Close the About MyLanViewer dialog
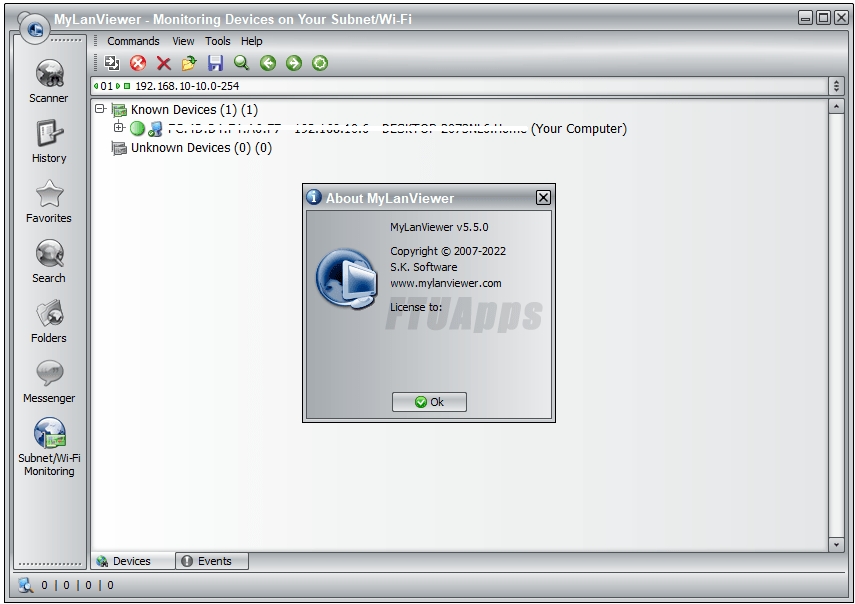 coord(543,197)
